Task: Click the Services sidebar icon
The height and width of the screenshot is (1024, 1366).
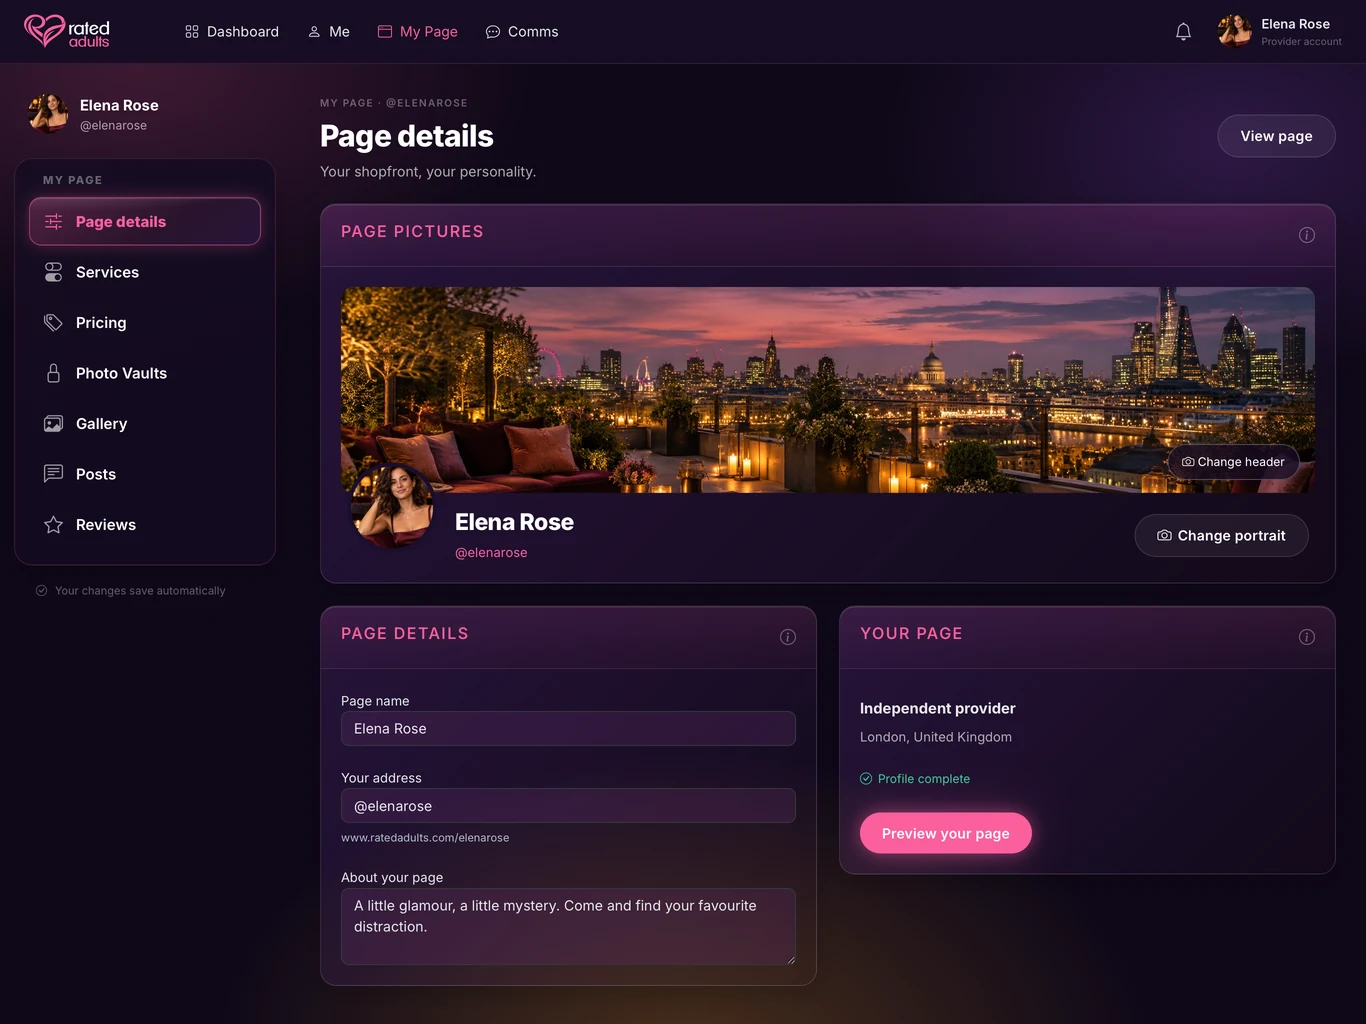Action: coord(54,272)
